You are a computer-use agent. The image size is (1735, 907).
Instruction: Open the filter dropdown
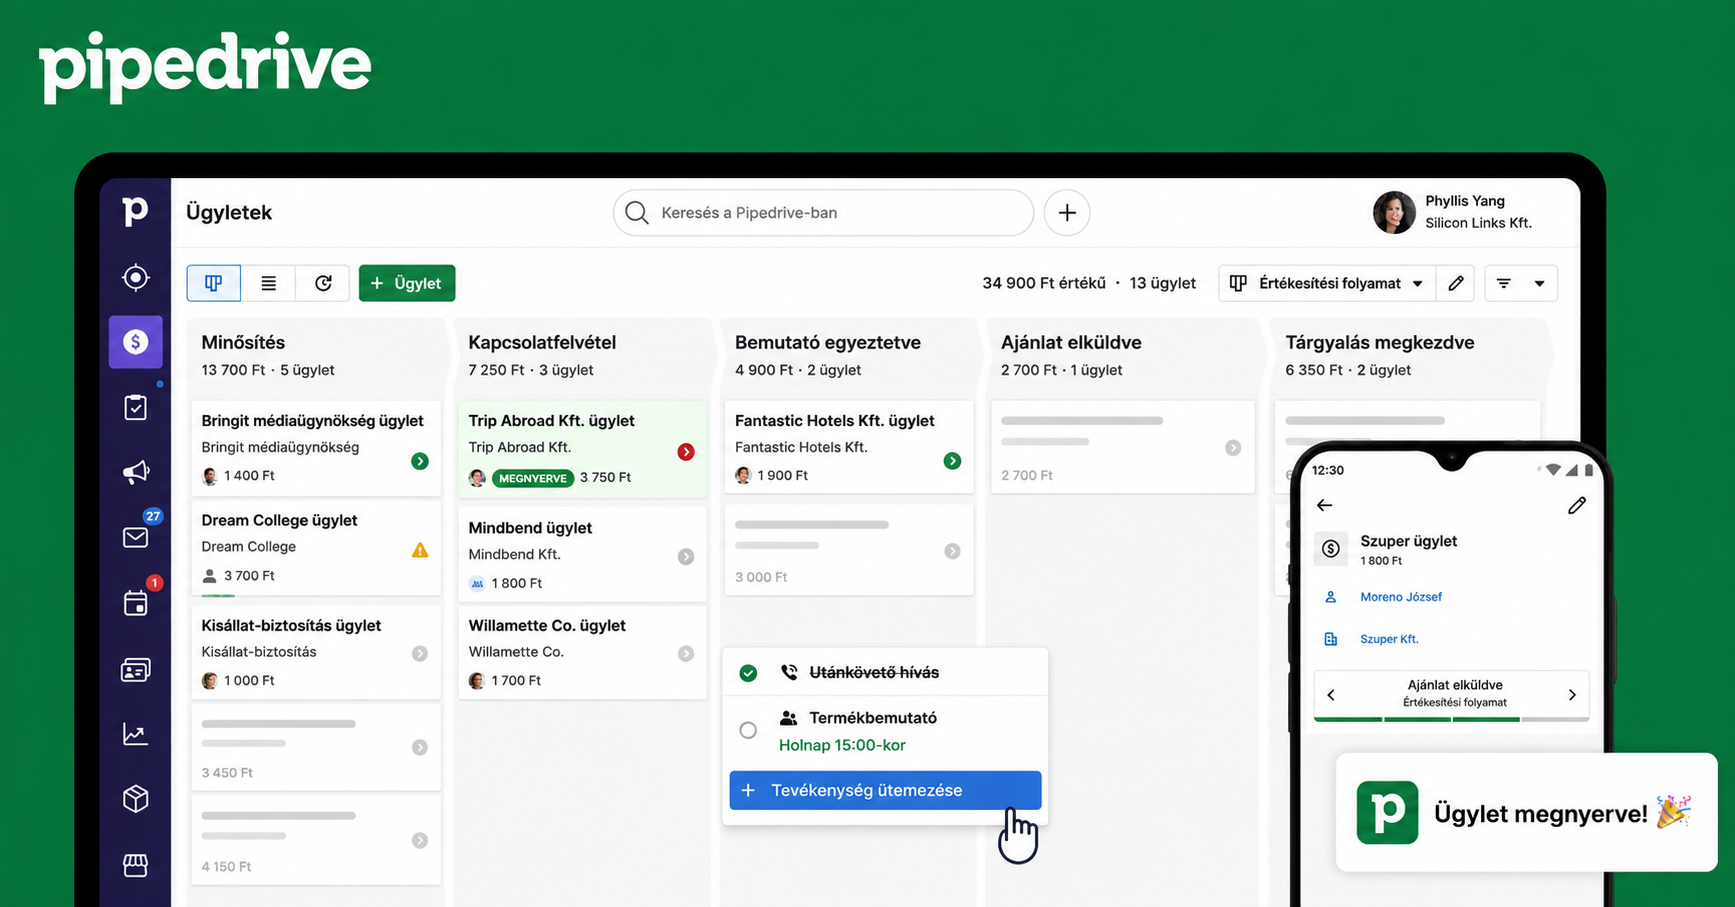[x=1521, y=283]
